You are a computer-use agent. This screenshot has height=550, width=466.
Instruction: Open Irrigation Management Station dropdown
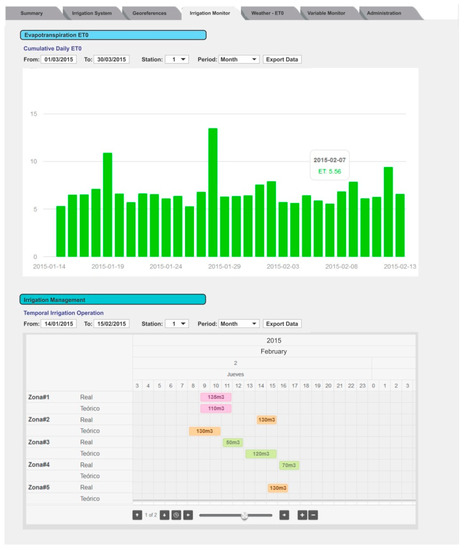[x=177, y=323]
